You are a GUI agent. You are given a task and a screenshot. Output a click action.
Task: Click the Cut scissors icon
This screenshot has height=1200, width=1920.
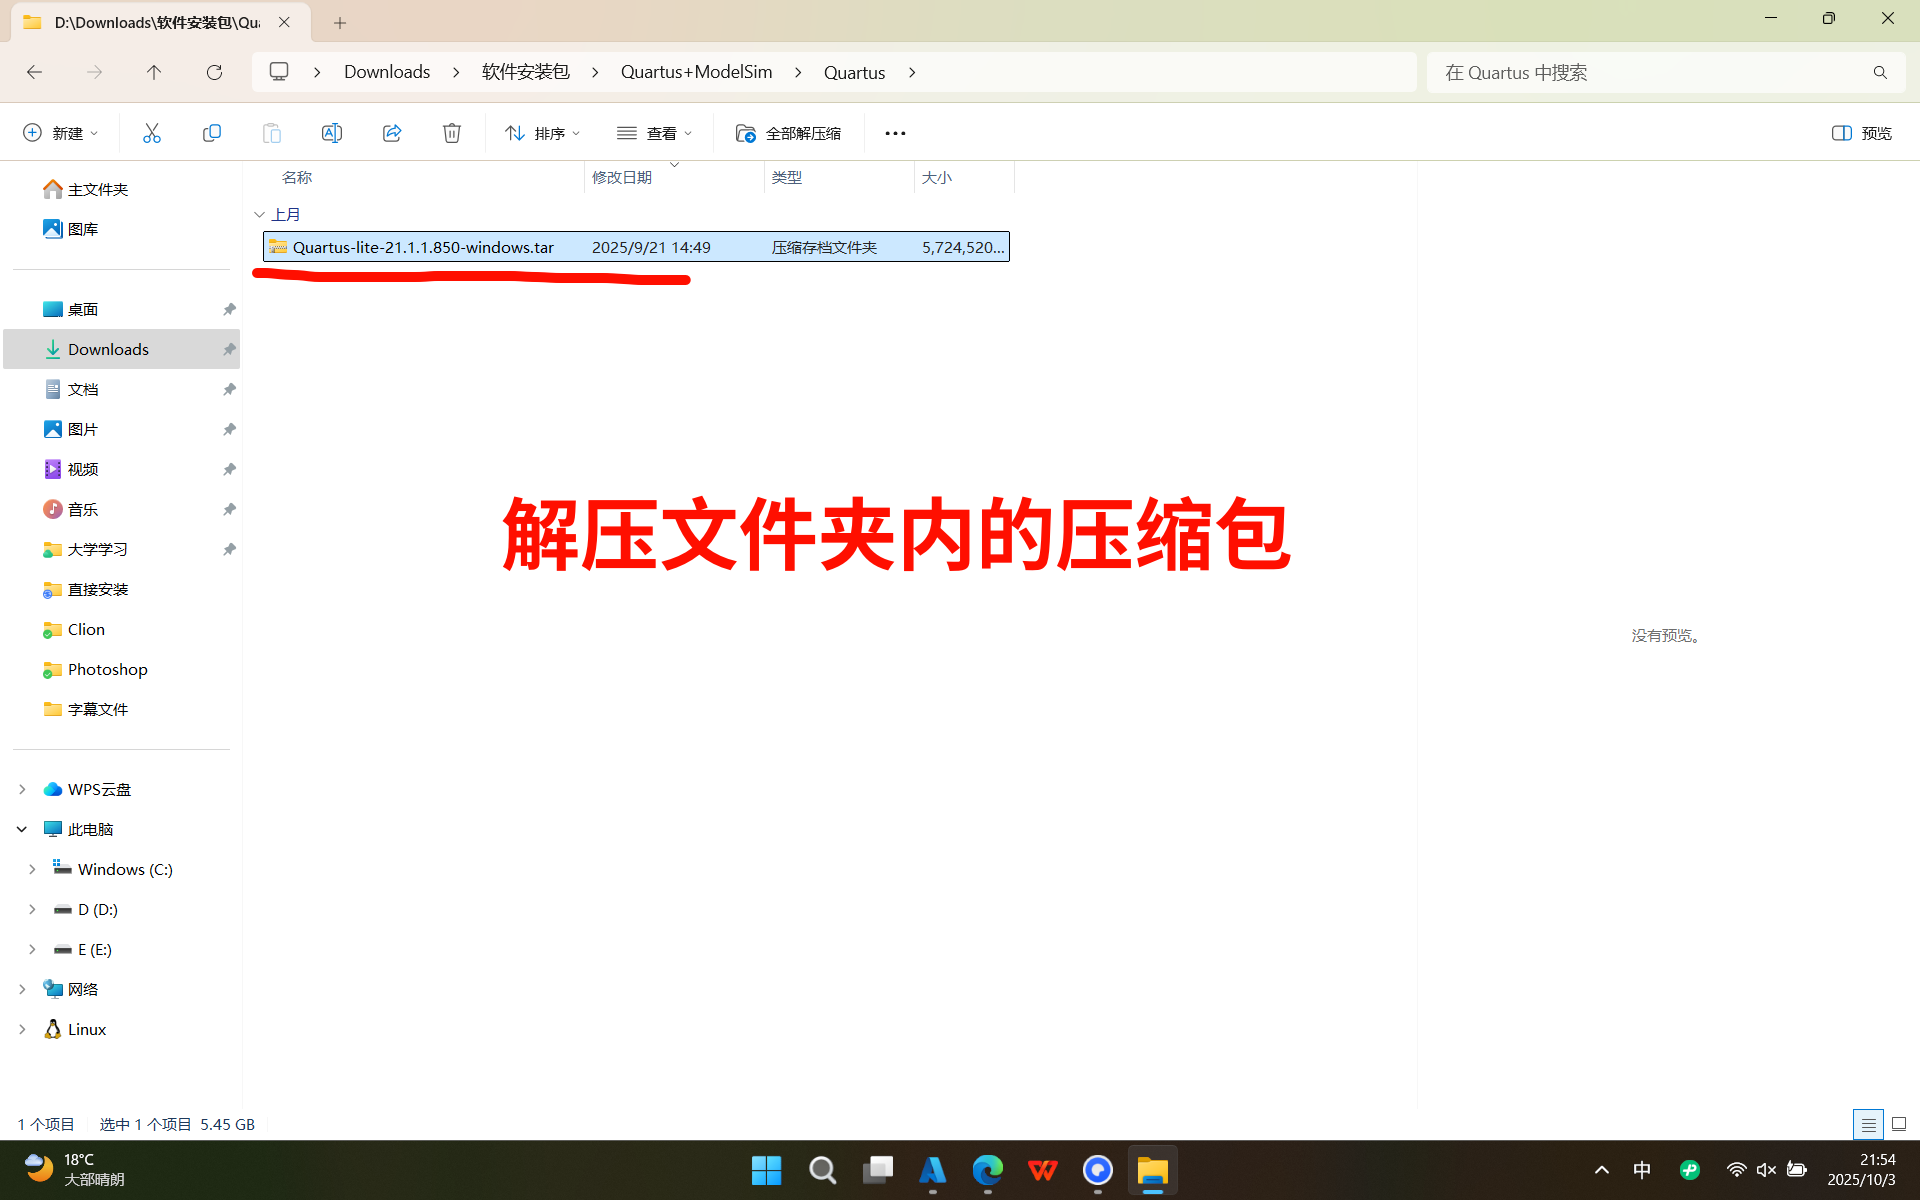point(152,133)
